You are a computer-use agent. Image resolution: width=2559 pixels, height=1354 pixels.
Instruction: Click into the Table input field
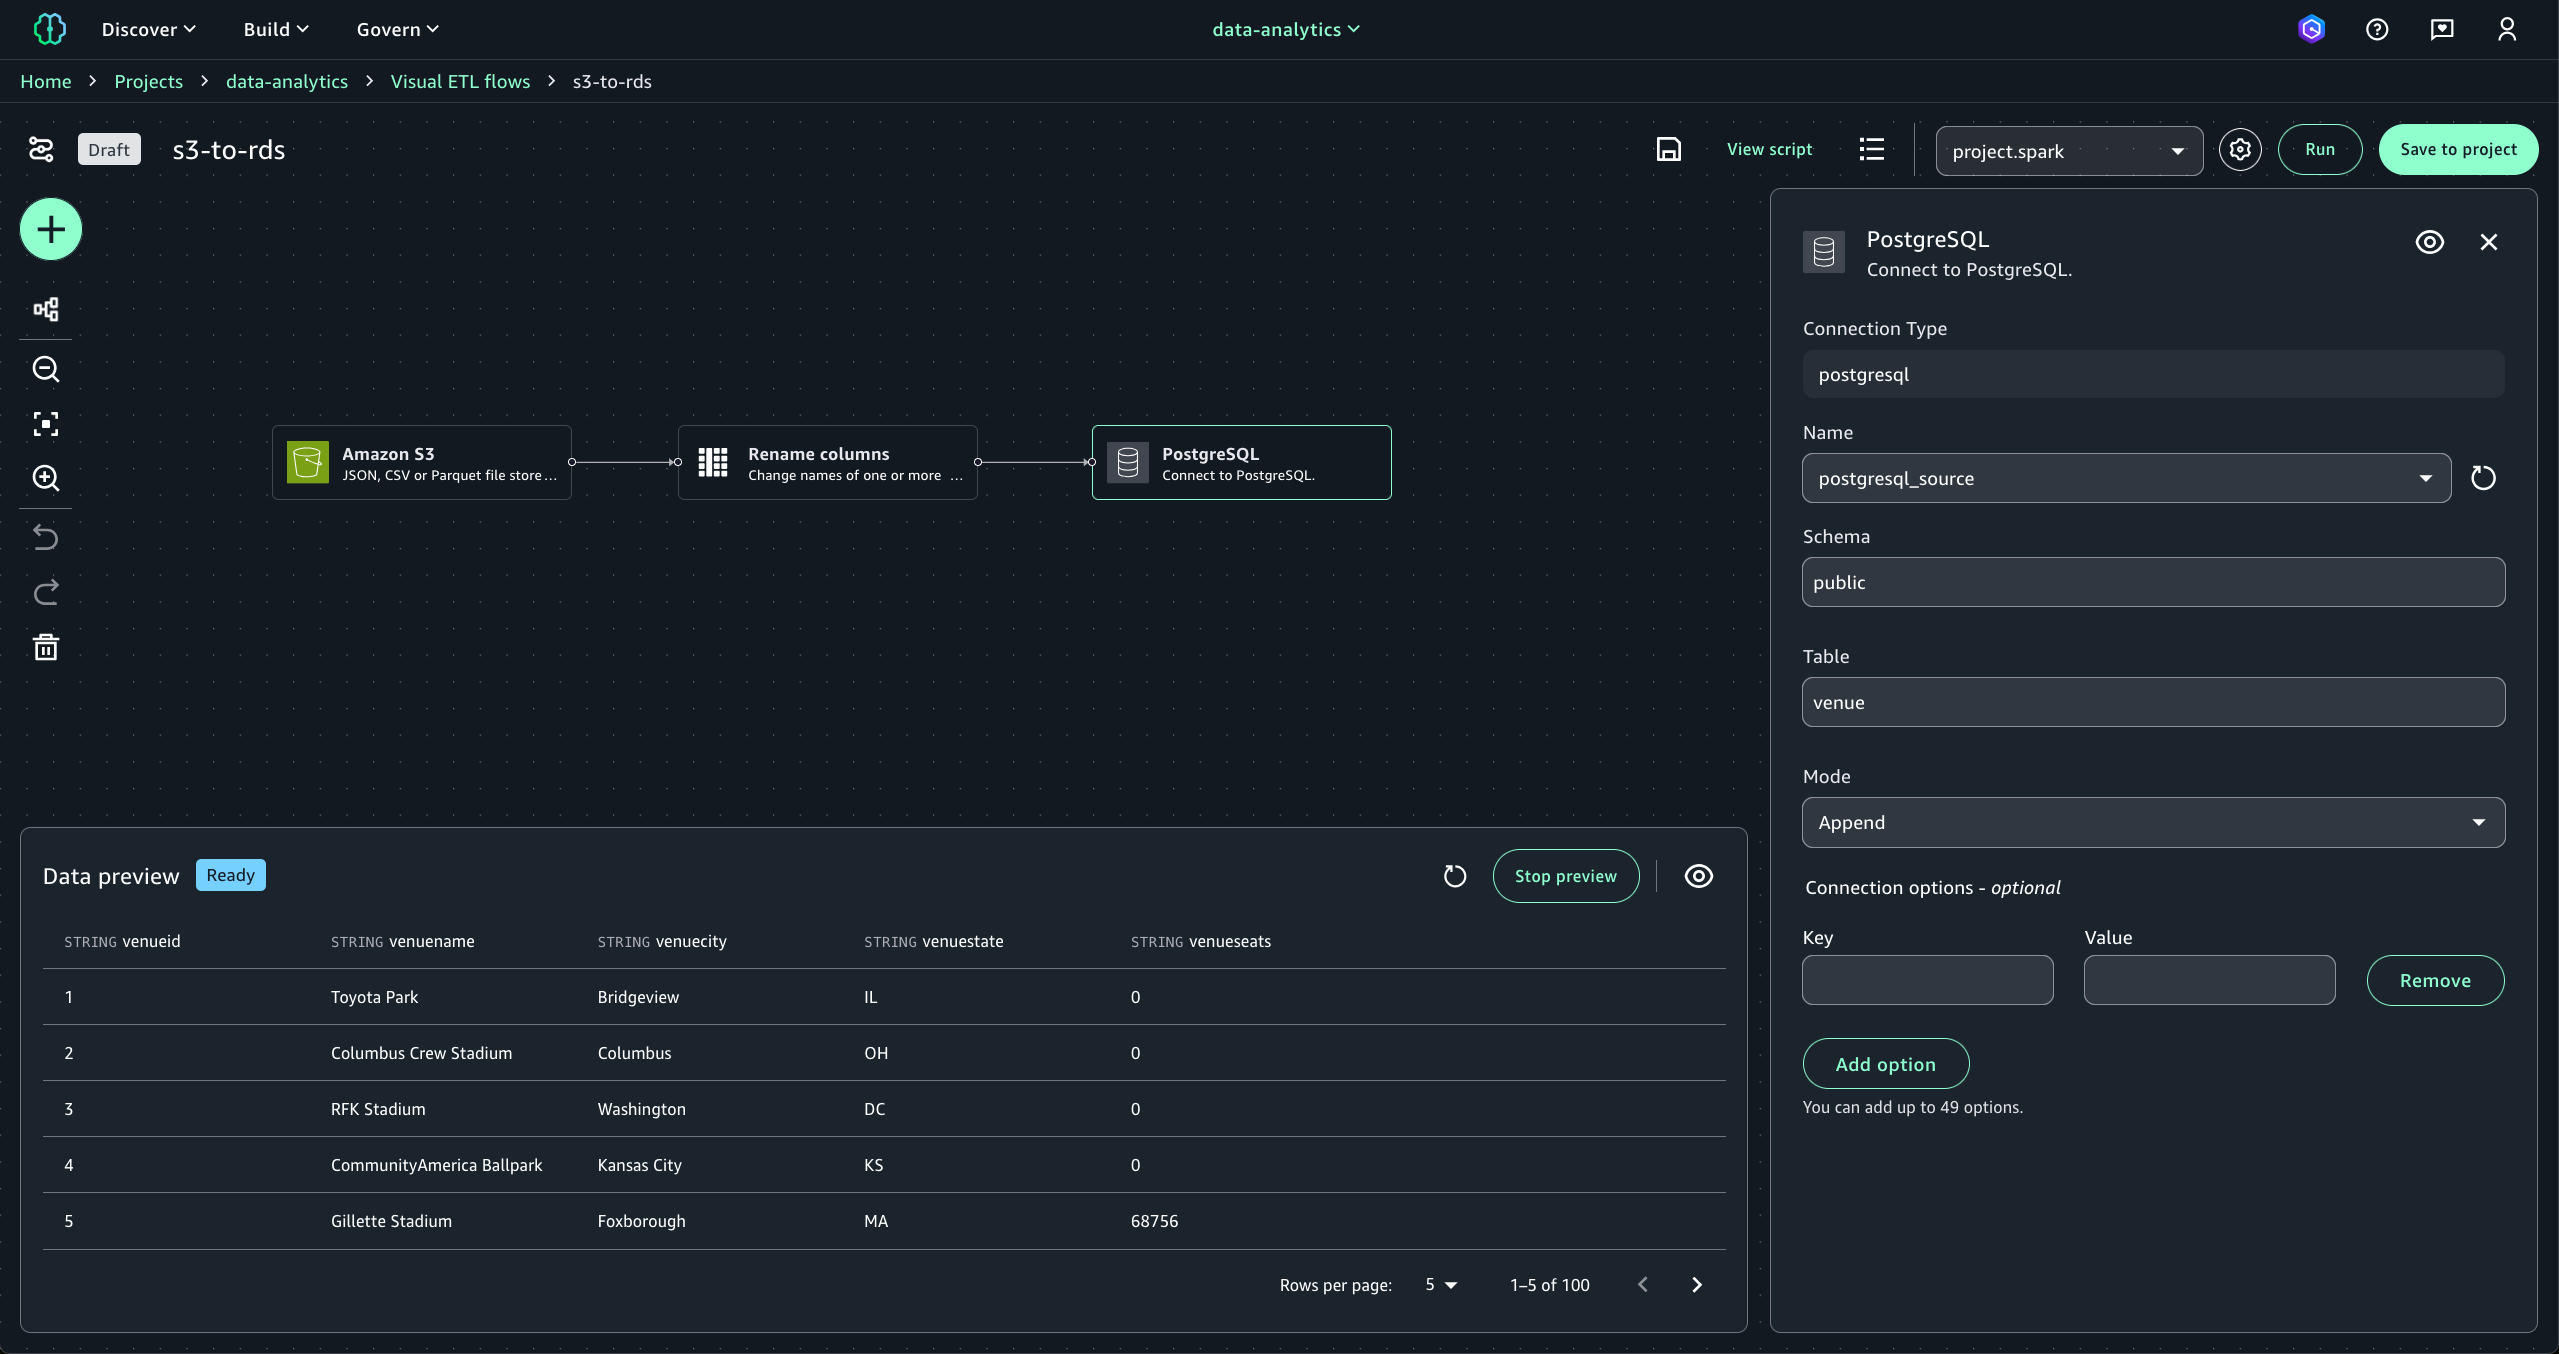click(x=2152, y=702)
